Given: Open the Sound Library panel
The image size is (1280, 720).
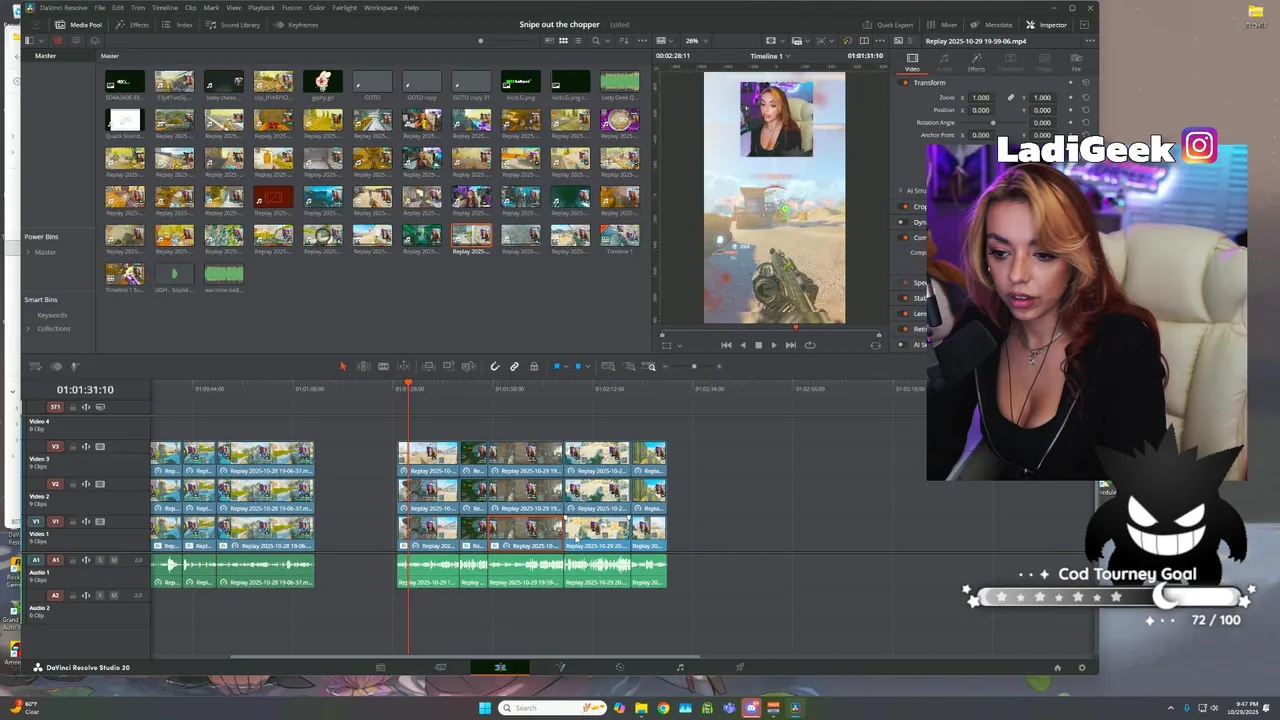Looking at the screenshot, I should coord(233,25).
